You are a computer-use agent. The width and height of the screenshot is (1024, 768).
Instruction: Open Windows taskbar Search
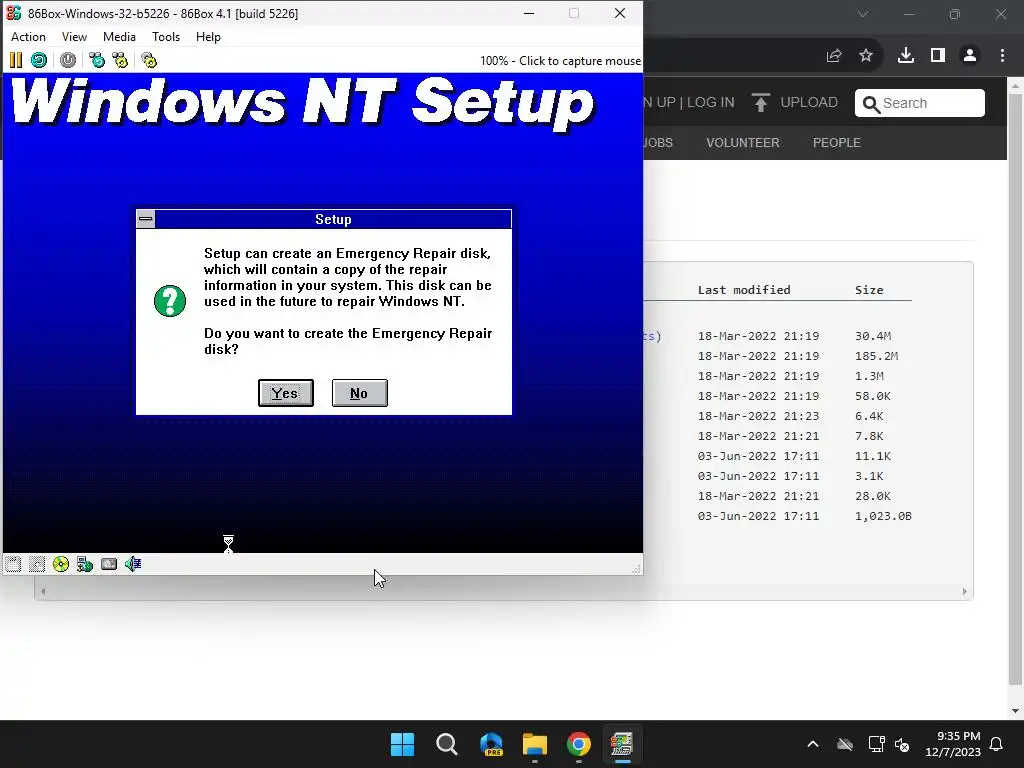(447, 744)
